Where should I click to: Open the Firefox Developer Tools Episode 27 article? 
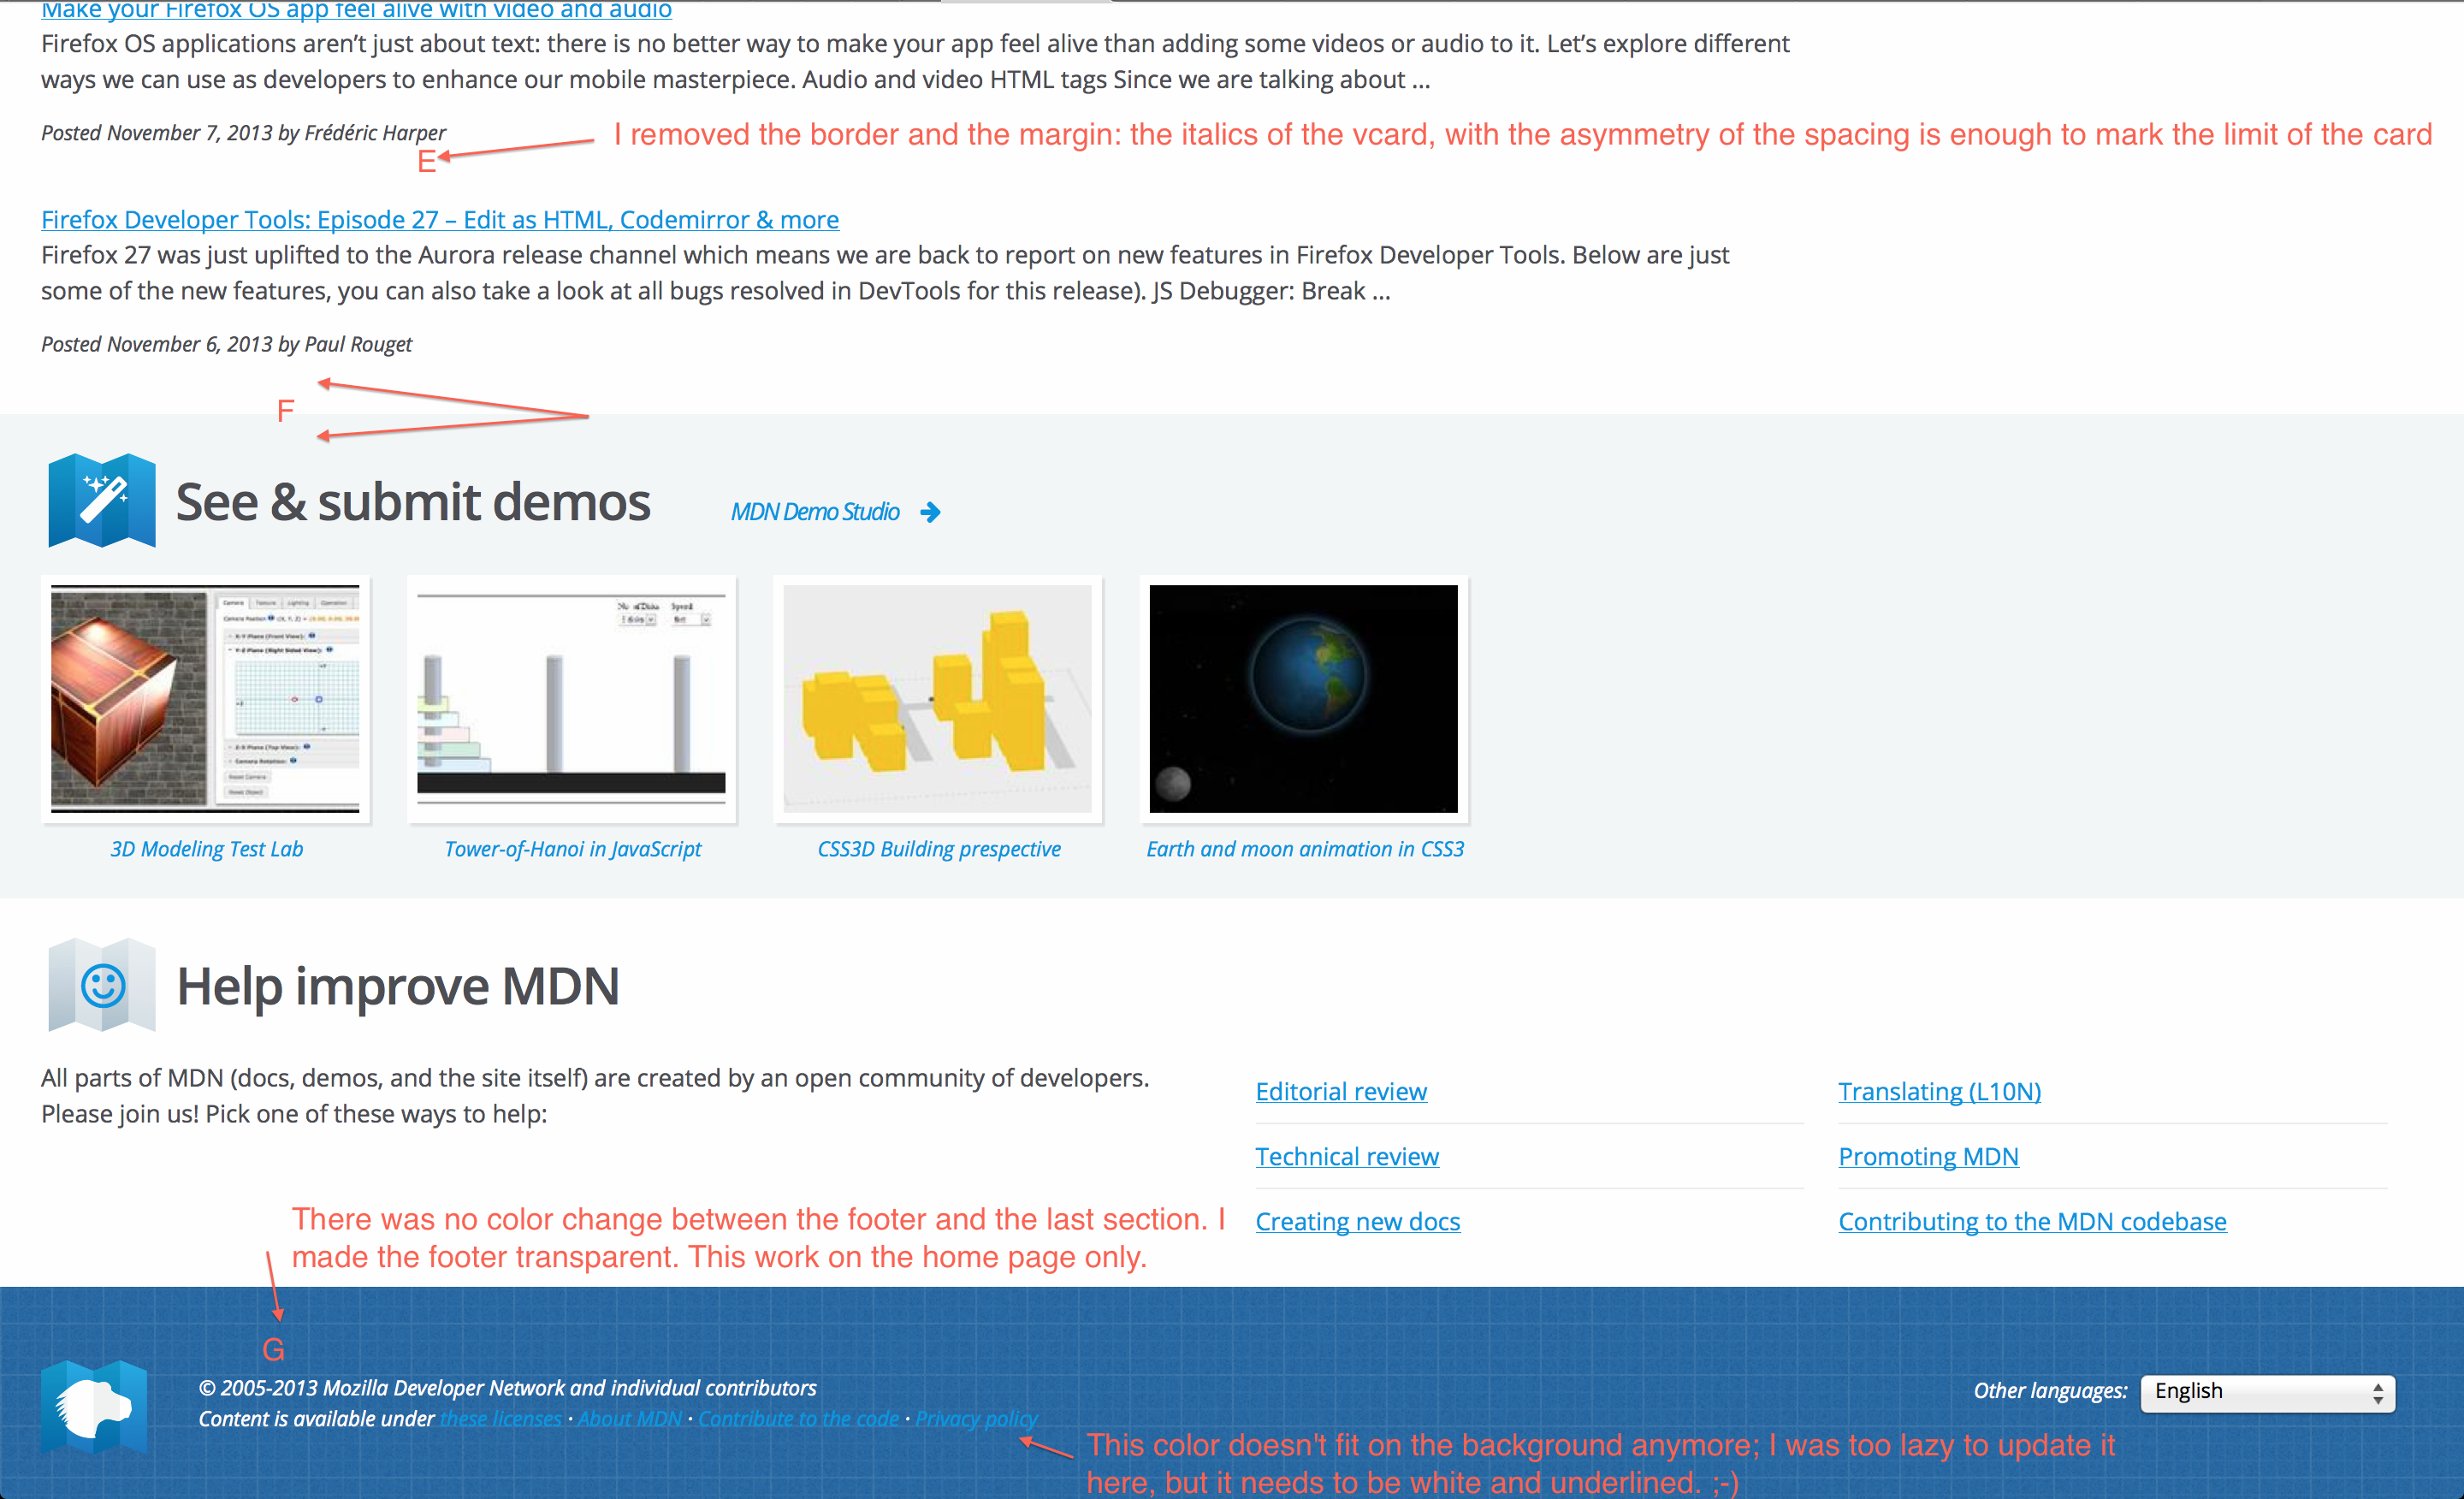[440, 219]
